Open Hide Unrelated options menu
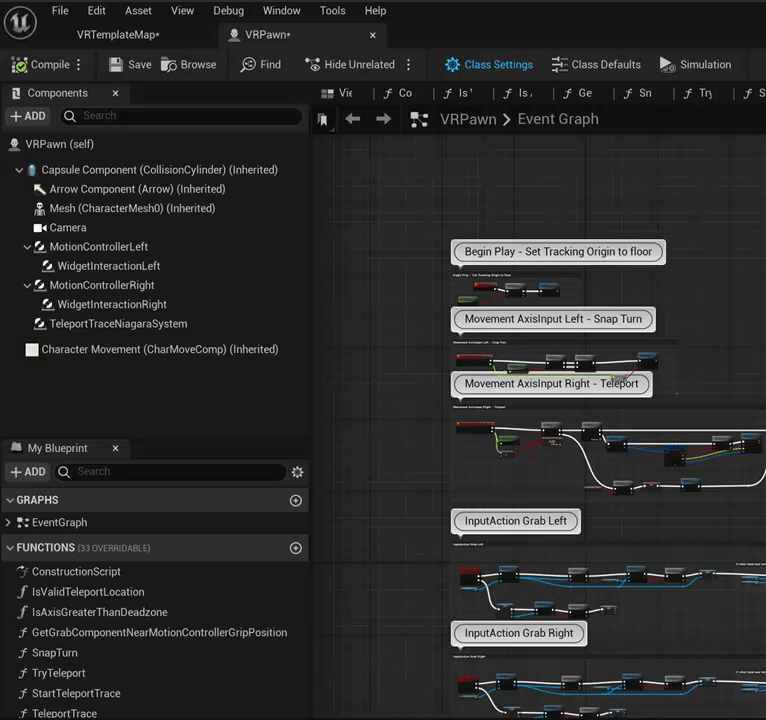 (x=408, y=64)
